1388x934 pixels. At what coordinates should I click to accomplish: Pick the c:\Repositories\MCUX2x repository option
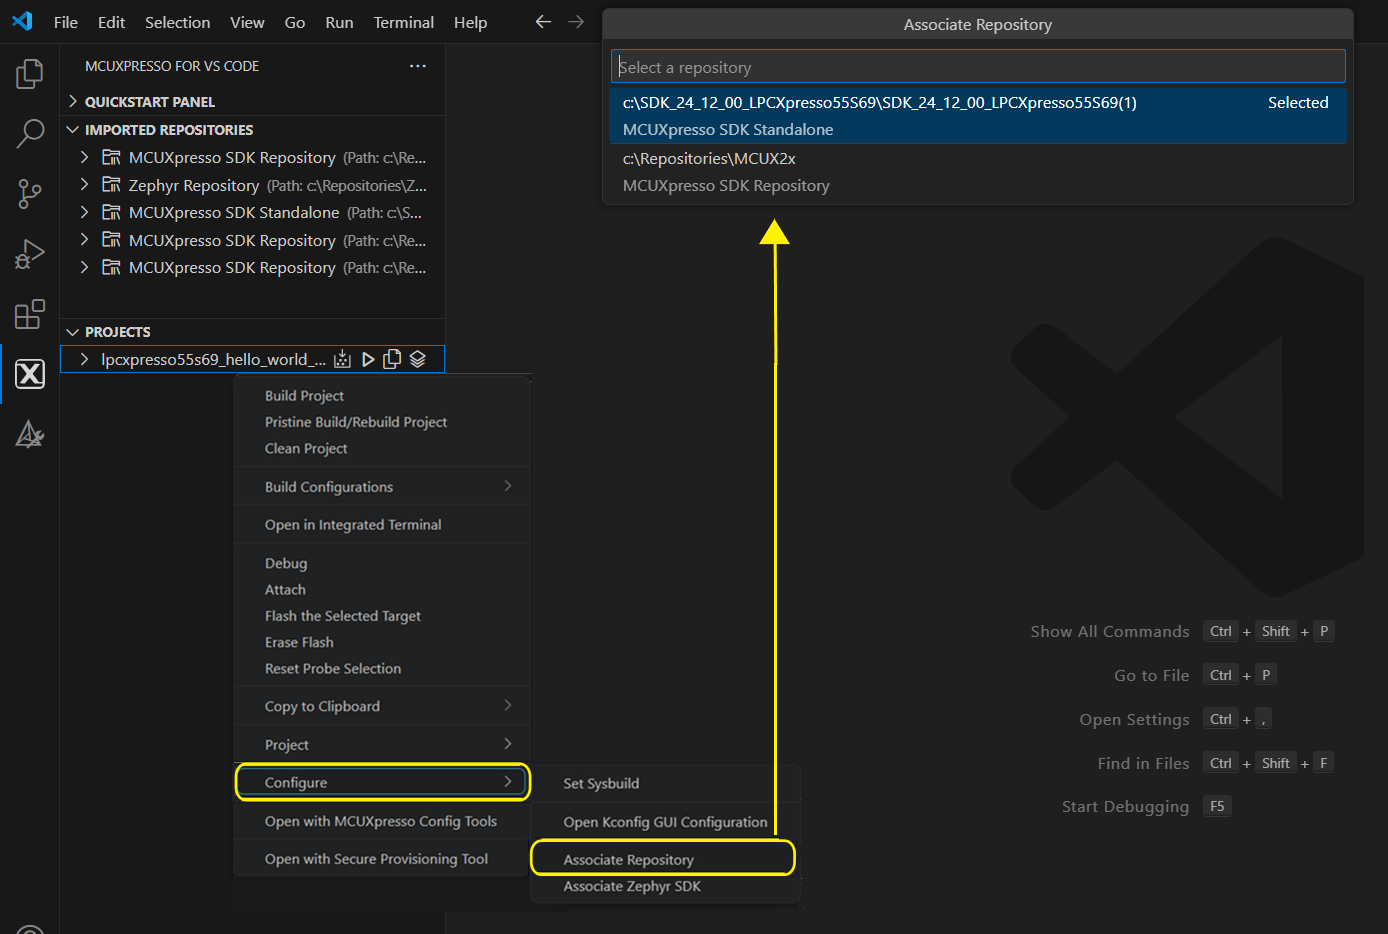click(978, 172)
